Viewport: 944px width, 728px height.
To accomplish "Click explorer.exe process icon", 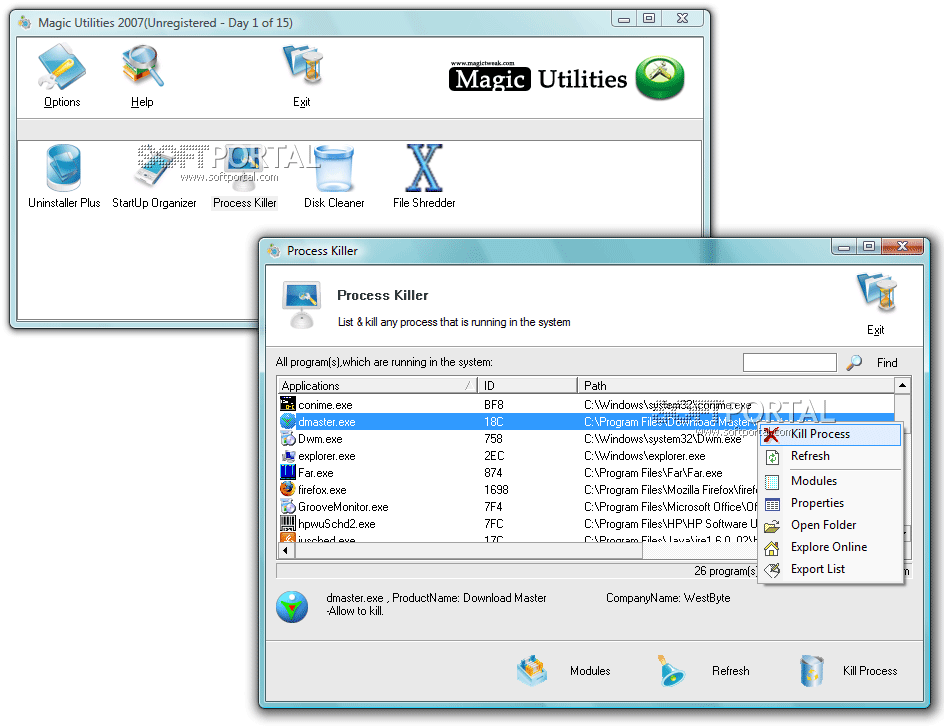I will point(288,455).
